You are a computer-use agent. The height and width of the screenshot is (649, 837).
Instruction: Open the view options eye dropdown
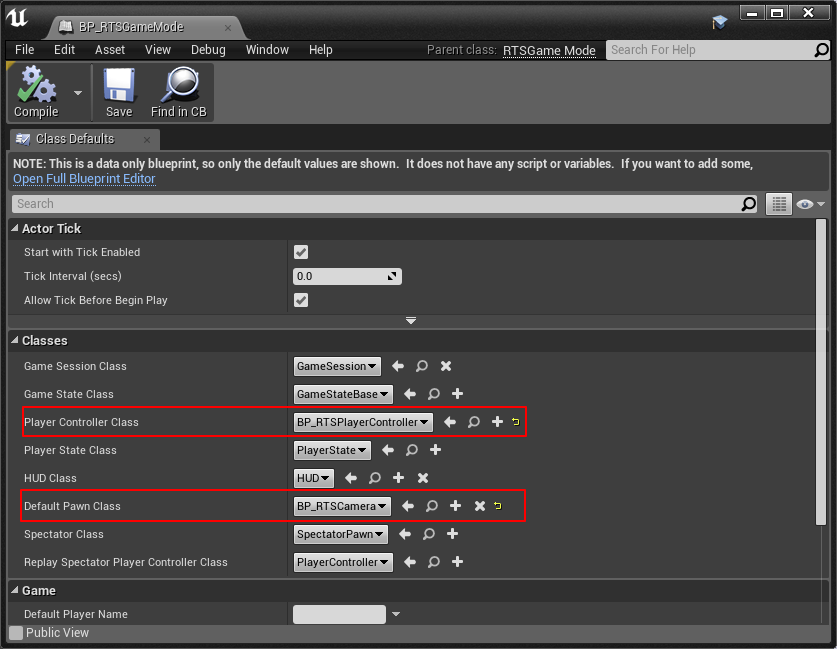810,204
